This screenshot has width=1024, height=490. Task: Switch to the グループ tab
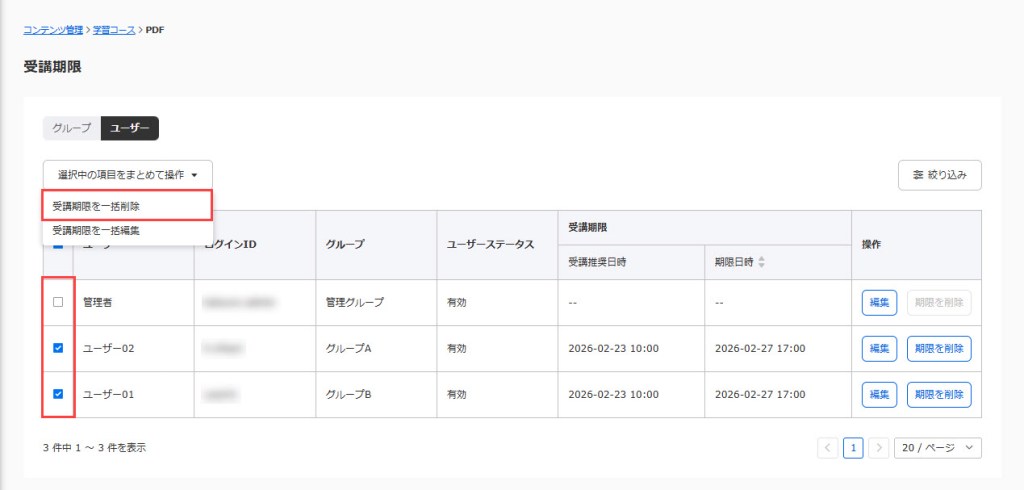71,128
